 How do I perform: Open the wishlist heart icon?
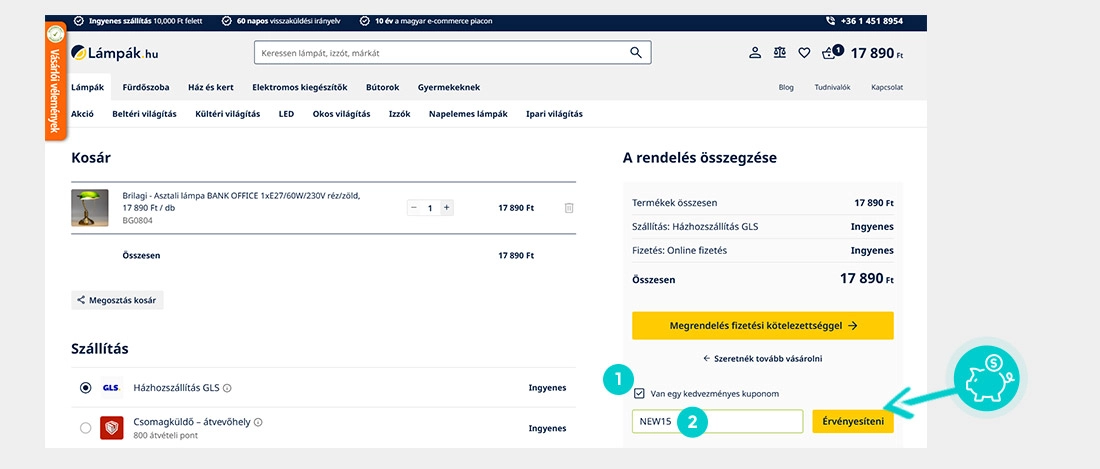pos(804,53)
